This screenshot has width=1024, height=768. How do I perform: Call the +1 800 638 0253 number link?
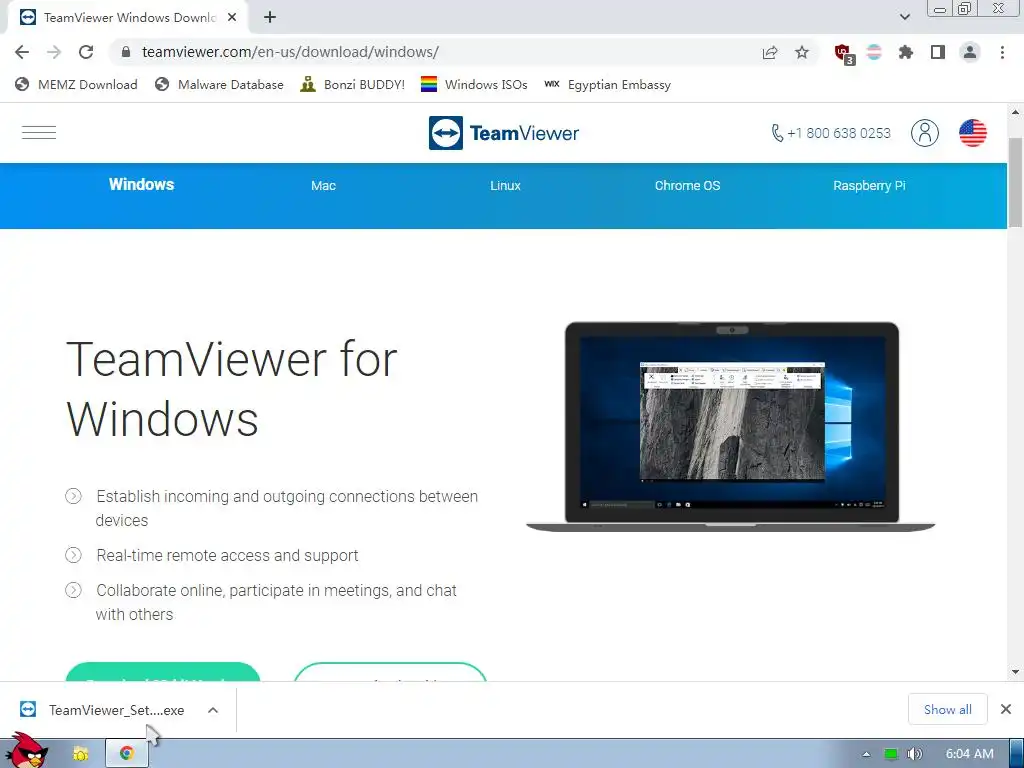pos(831,133)
